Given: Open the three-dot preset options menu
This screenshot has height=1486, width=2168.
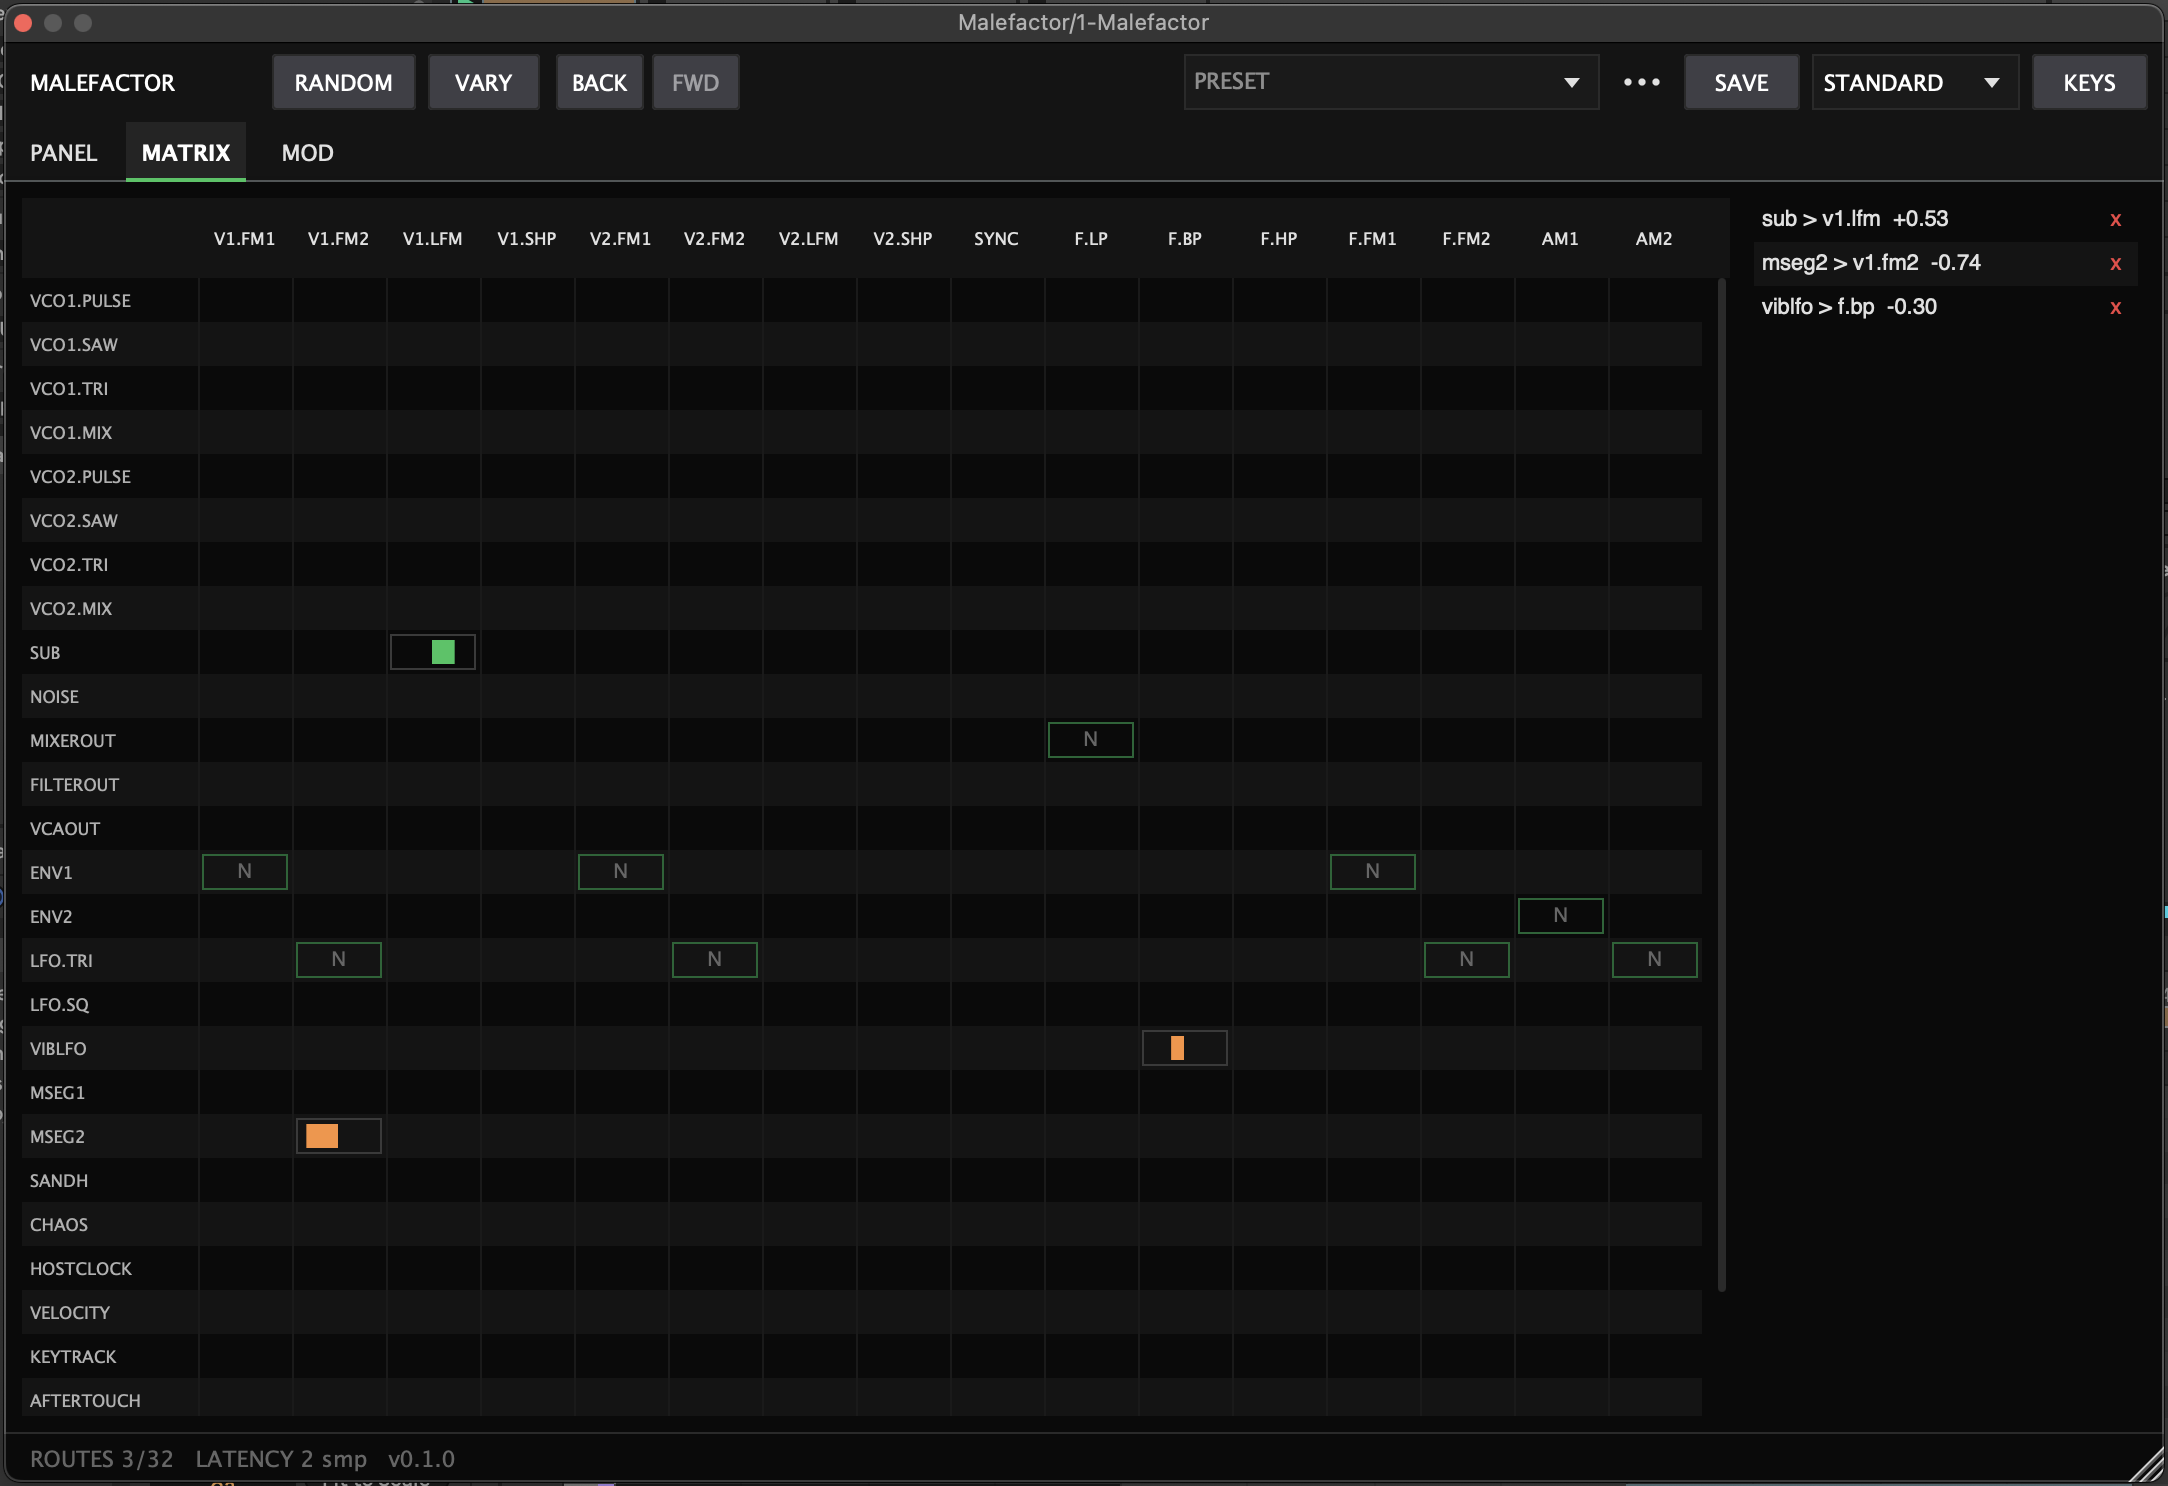Looking at the screenshot, I should [x=1641, y=82].
